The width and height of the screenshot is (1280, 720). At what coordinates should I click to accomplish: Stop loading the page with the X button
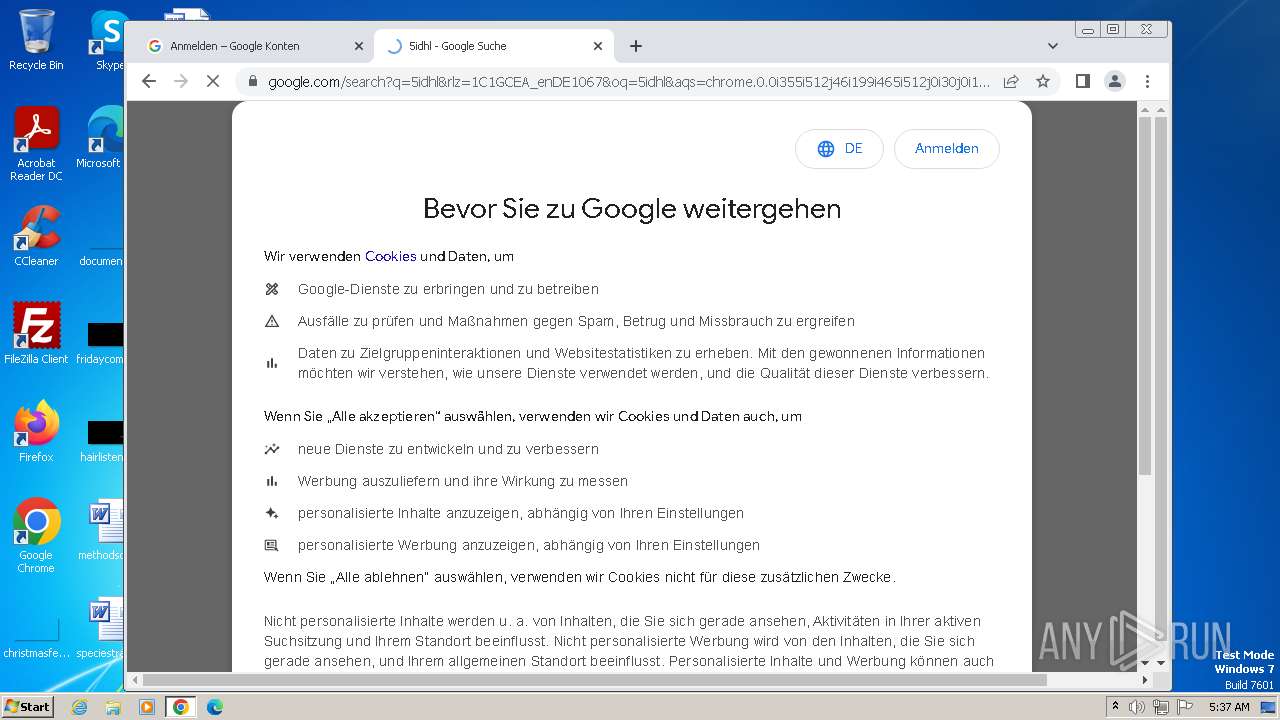(x=213, y=81)
